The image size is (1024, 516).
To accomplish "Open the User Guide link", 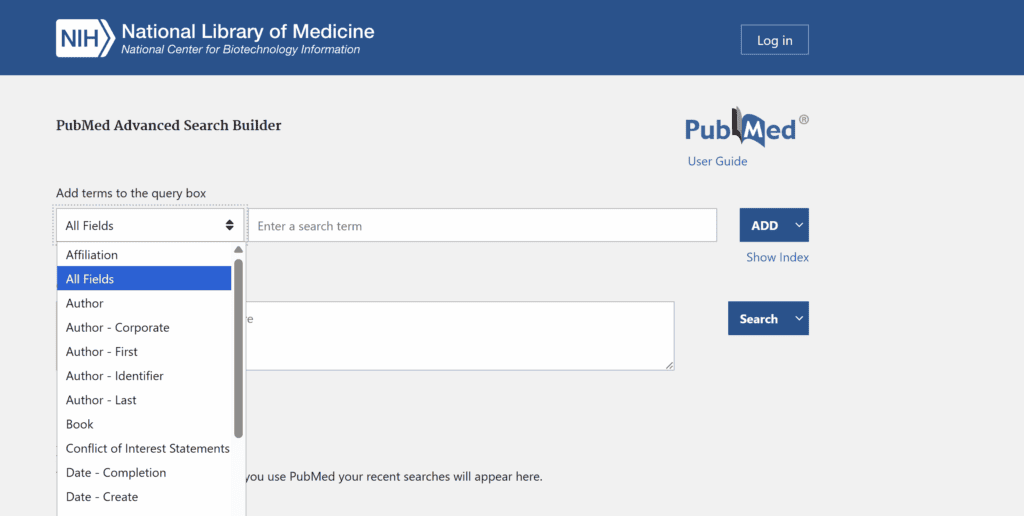I will point(717,161).
